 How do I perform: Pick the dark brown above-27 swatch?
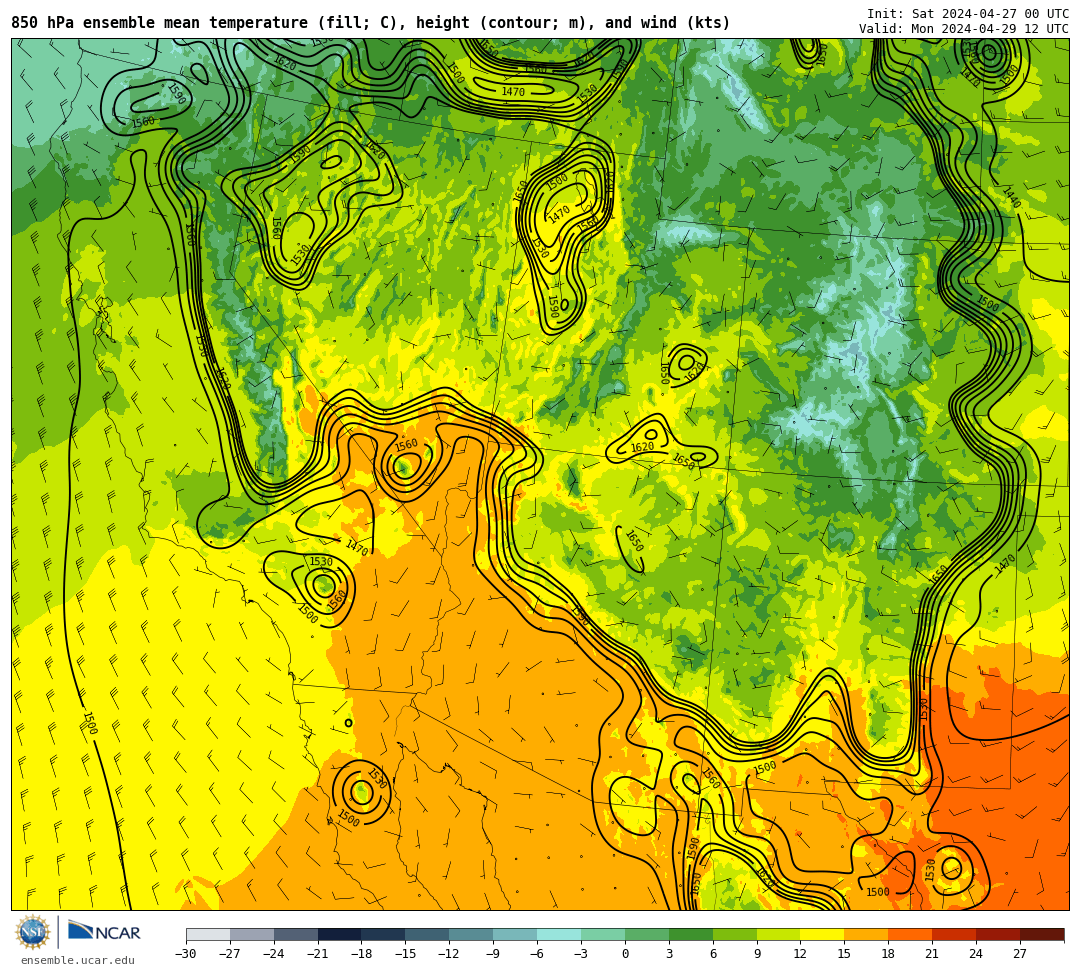tap(1042, 934)
